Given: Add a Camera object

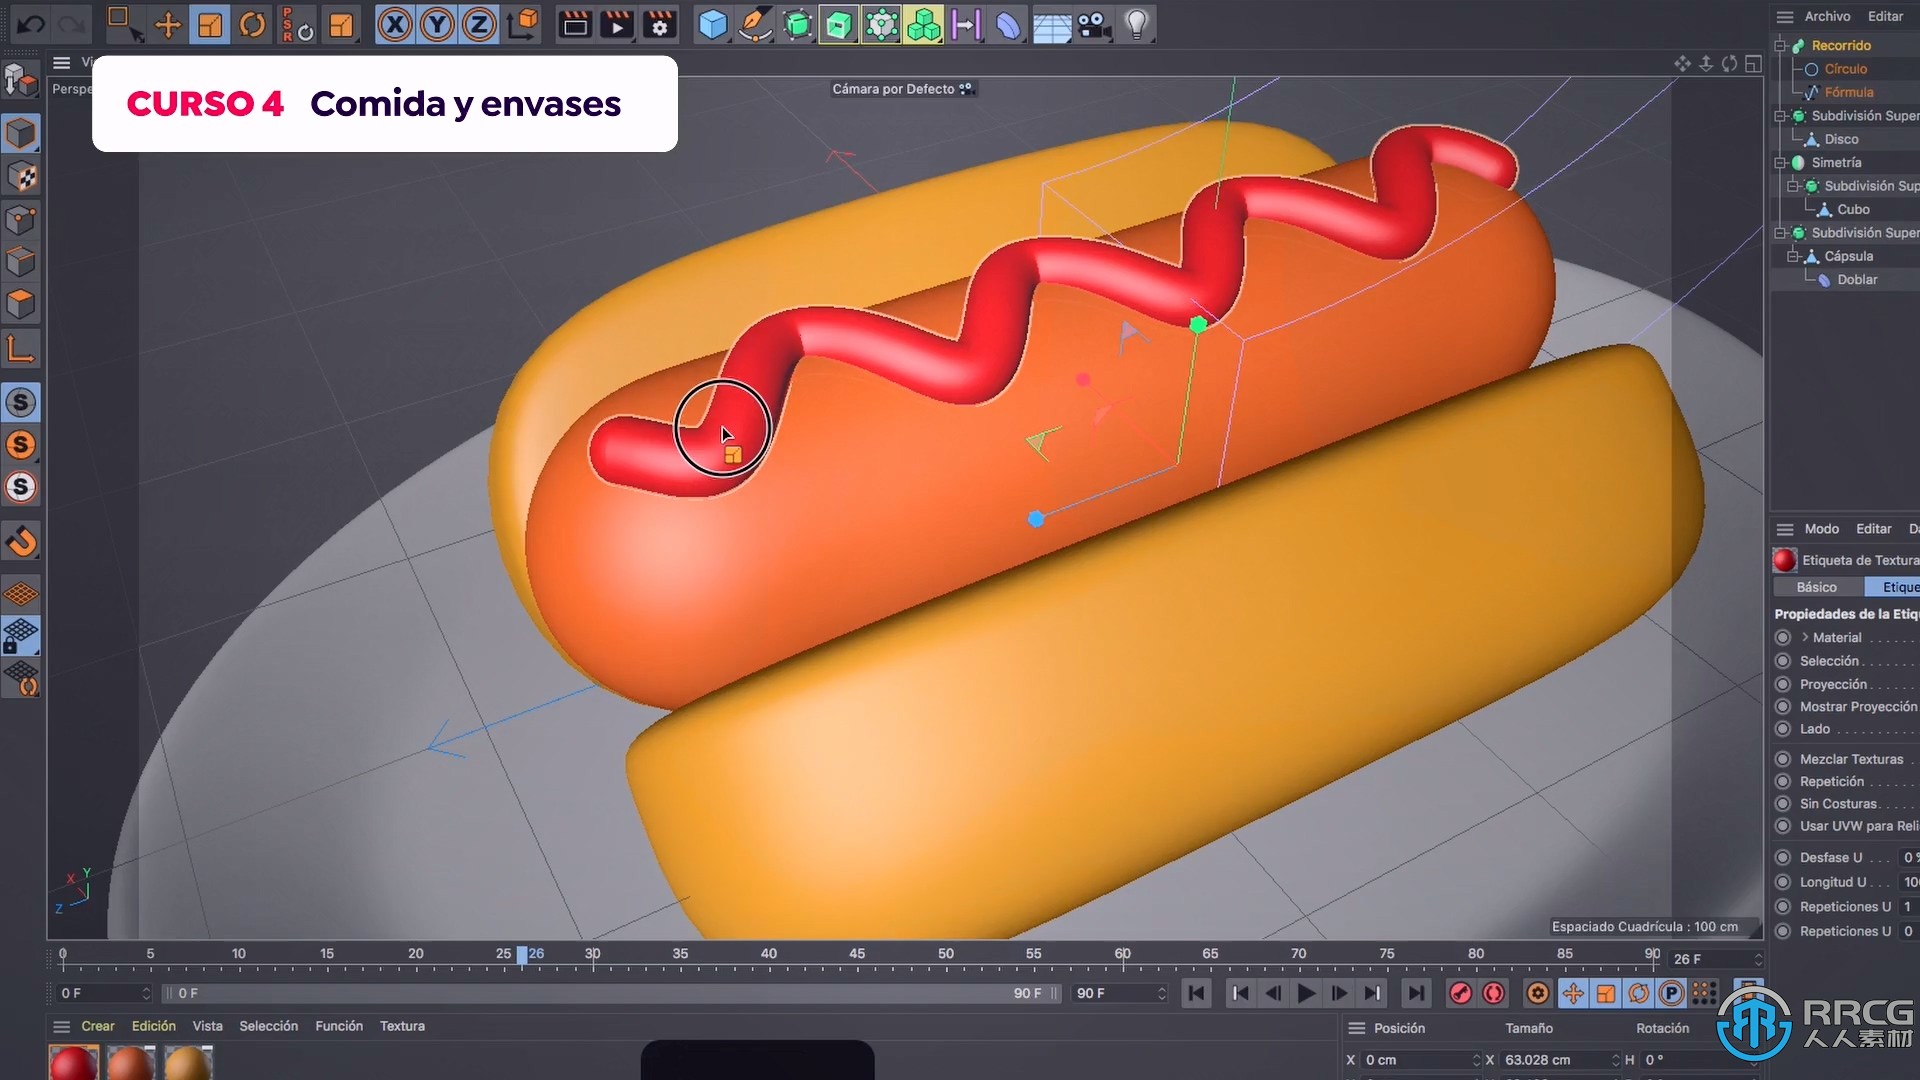Looking at the screenshot, I should [1094, 24].
